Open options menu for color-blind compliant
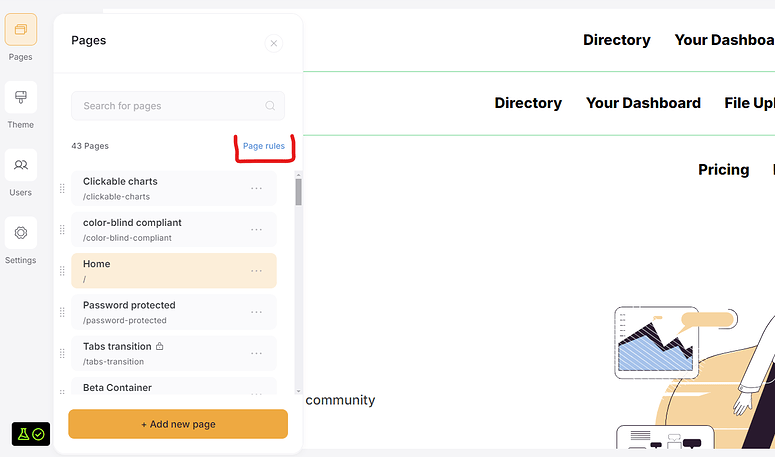This screenshot has width=775, height=457. point(256,230)
